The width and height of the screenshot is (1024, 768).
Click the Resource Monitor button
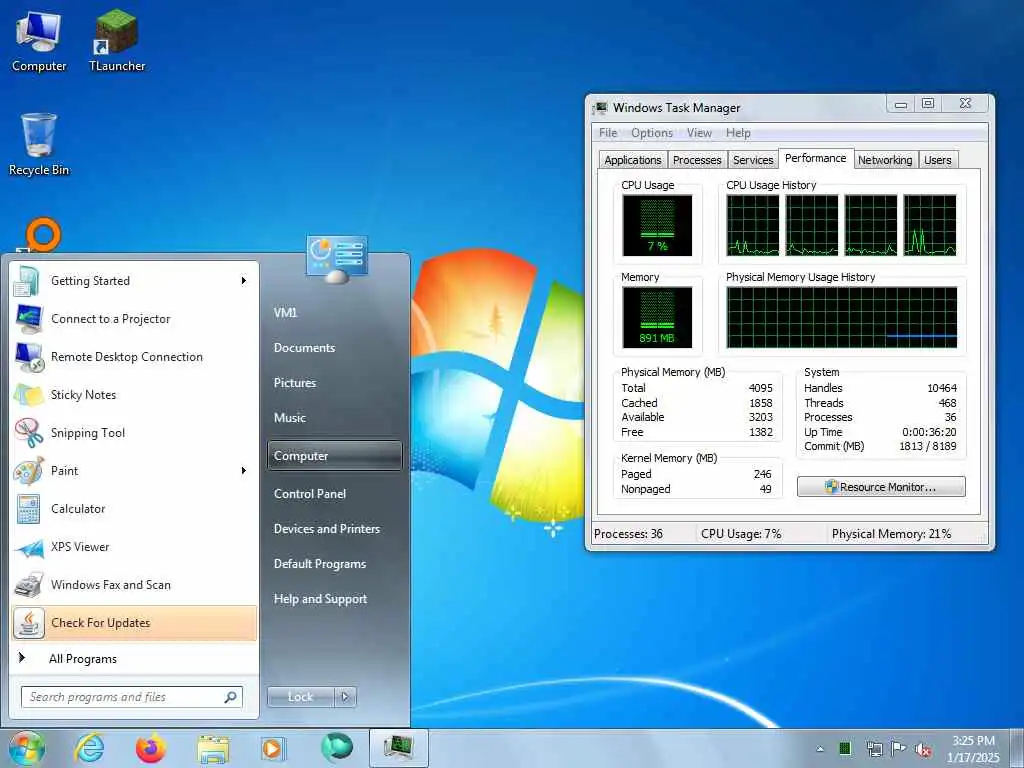(881, 487)
